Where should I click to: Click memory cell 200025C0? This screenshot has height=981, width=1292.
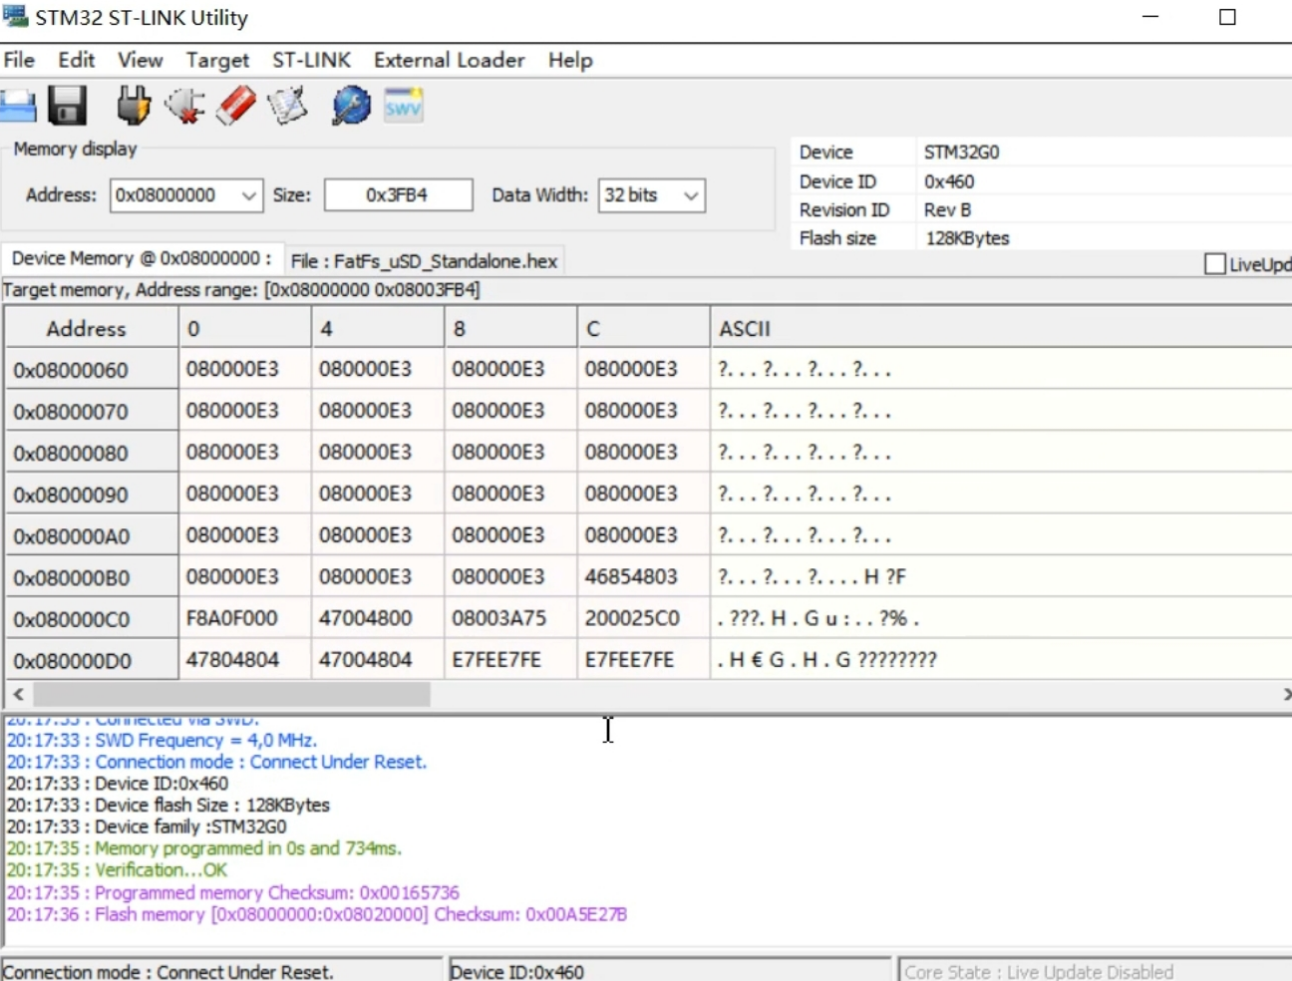coord(644,619)
